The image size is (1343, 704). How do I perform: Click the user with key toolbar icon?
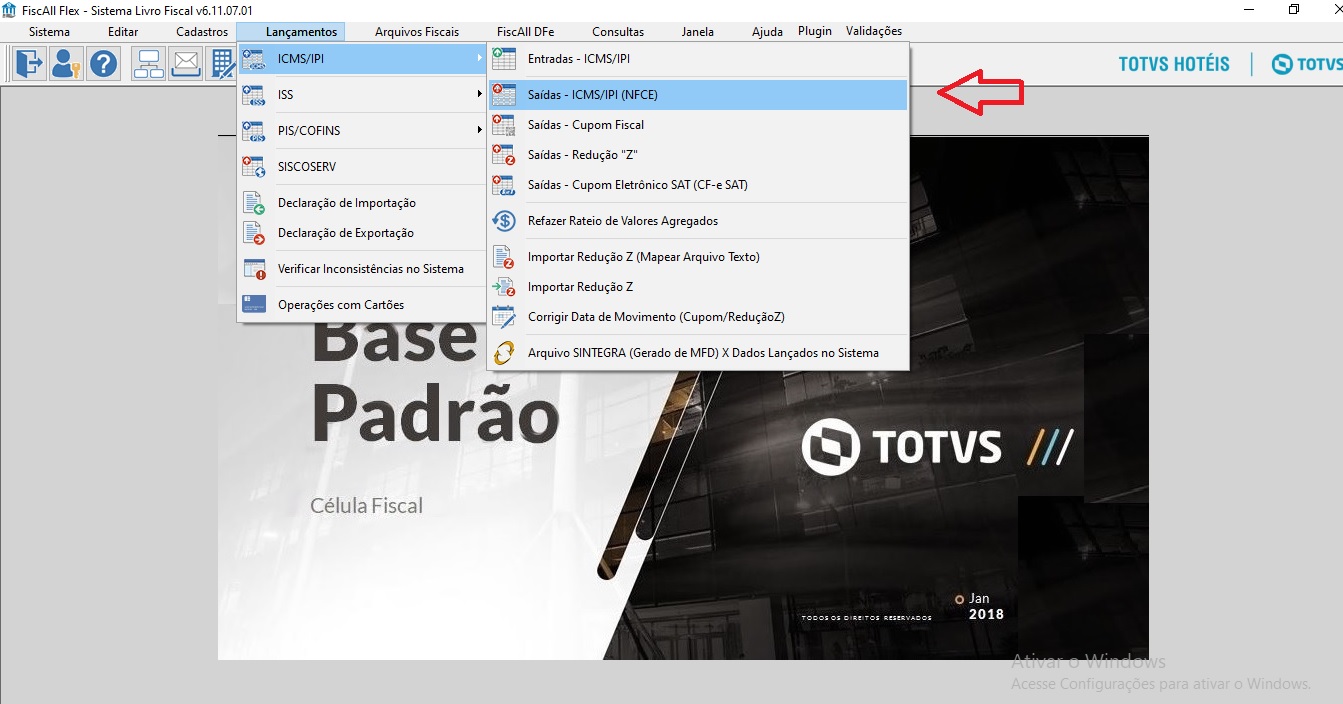tap(66, 64)
